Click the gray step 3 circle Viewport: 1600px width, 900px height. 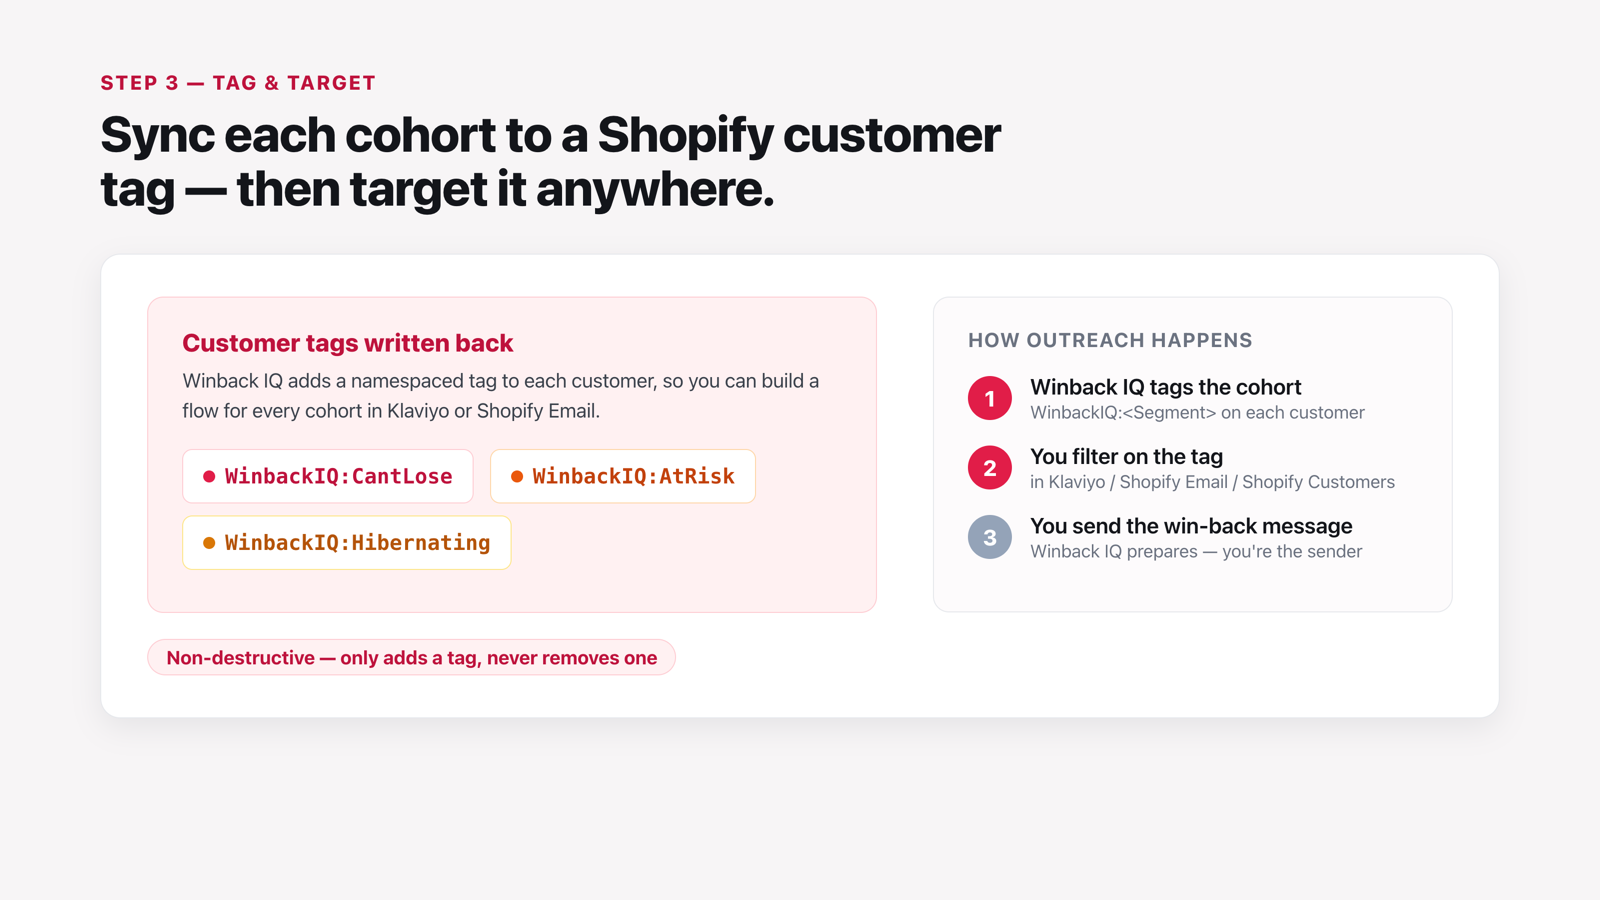(990, 537)
